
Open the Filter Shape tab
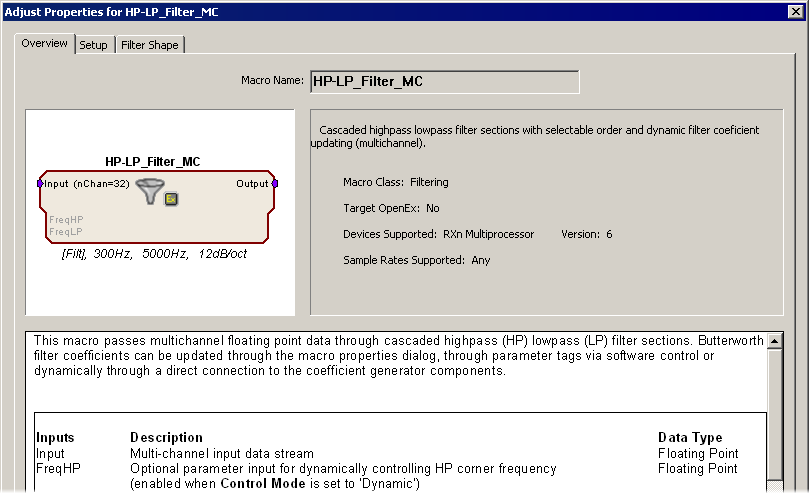tap(150, 45)
